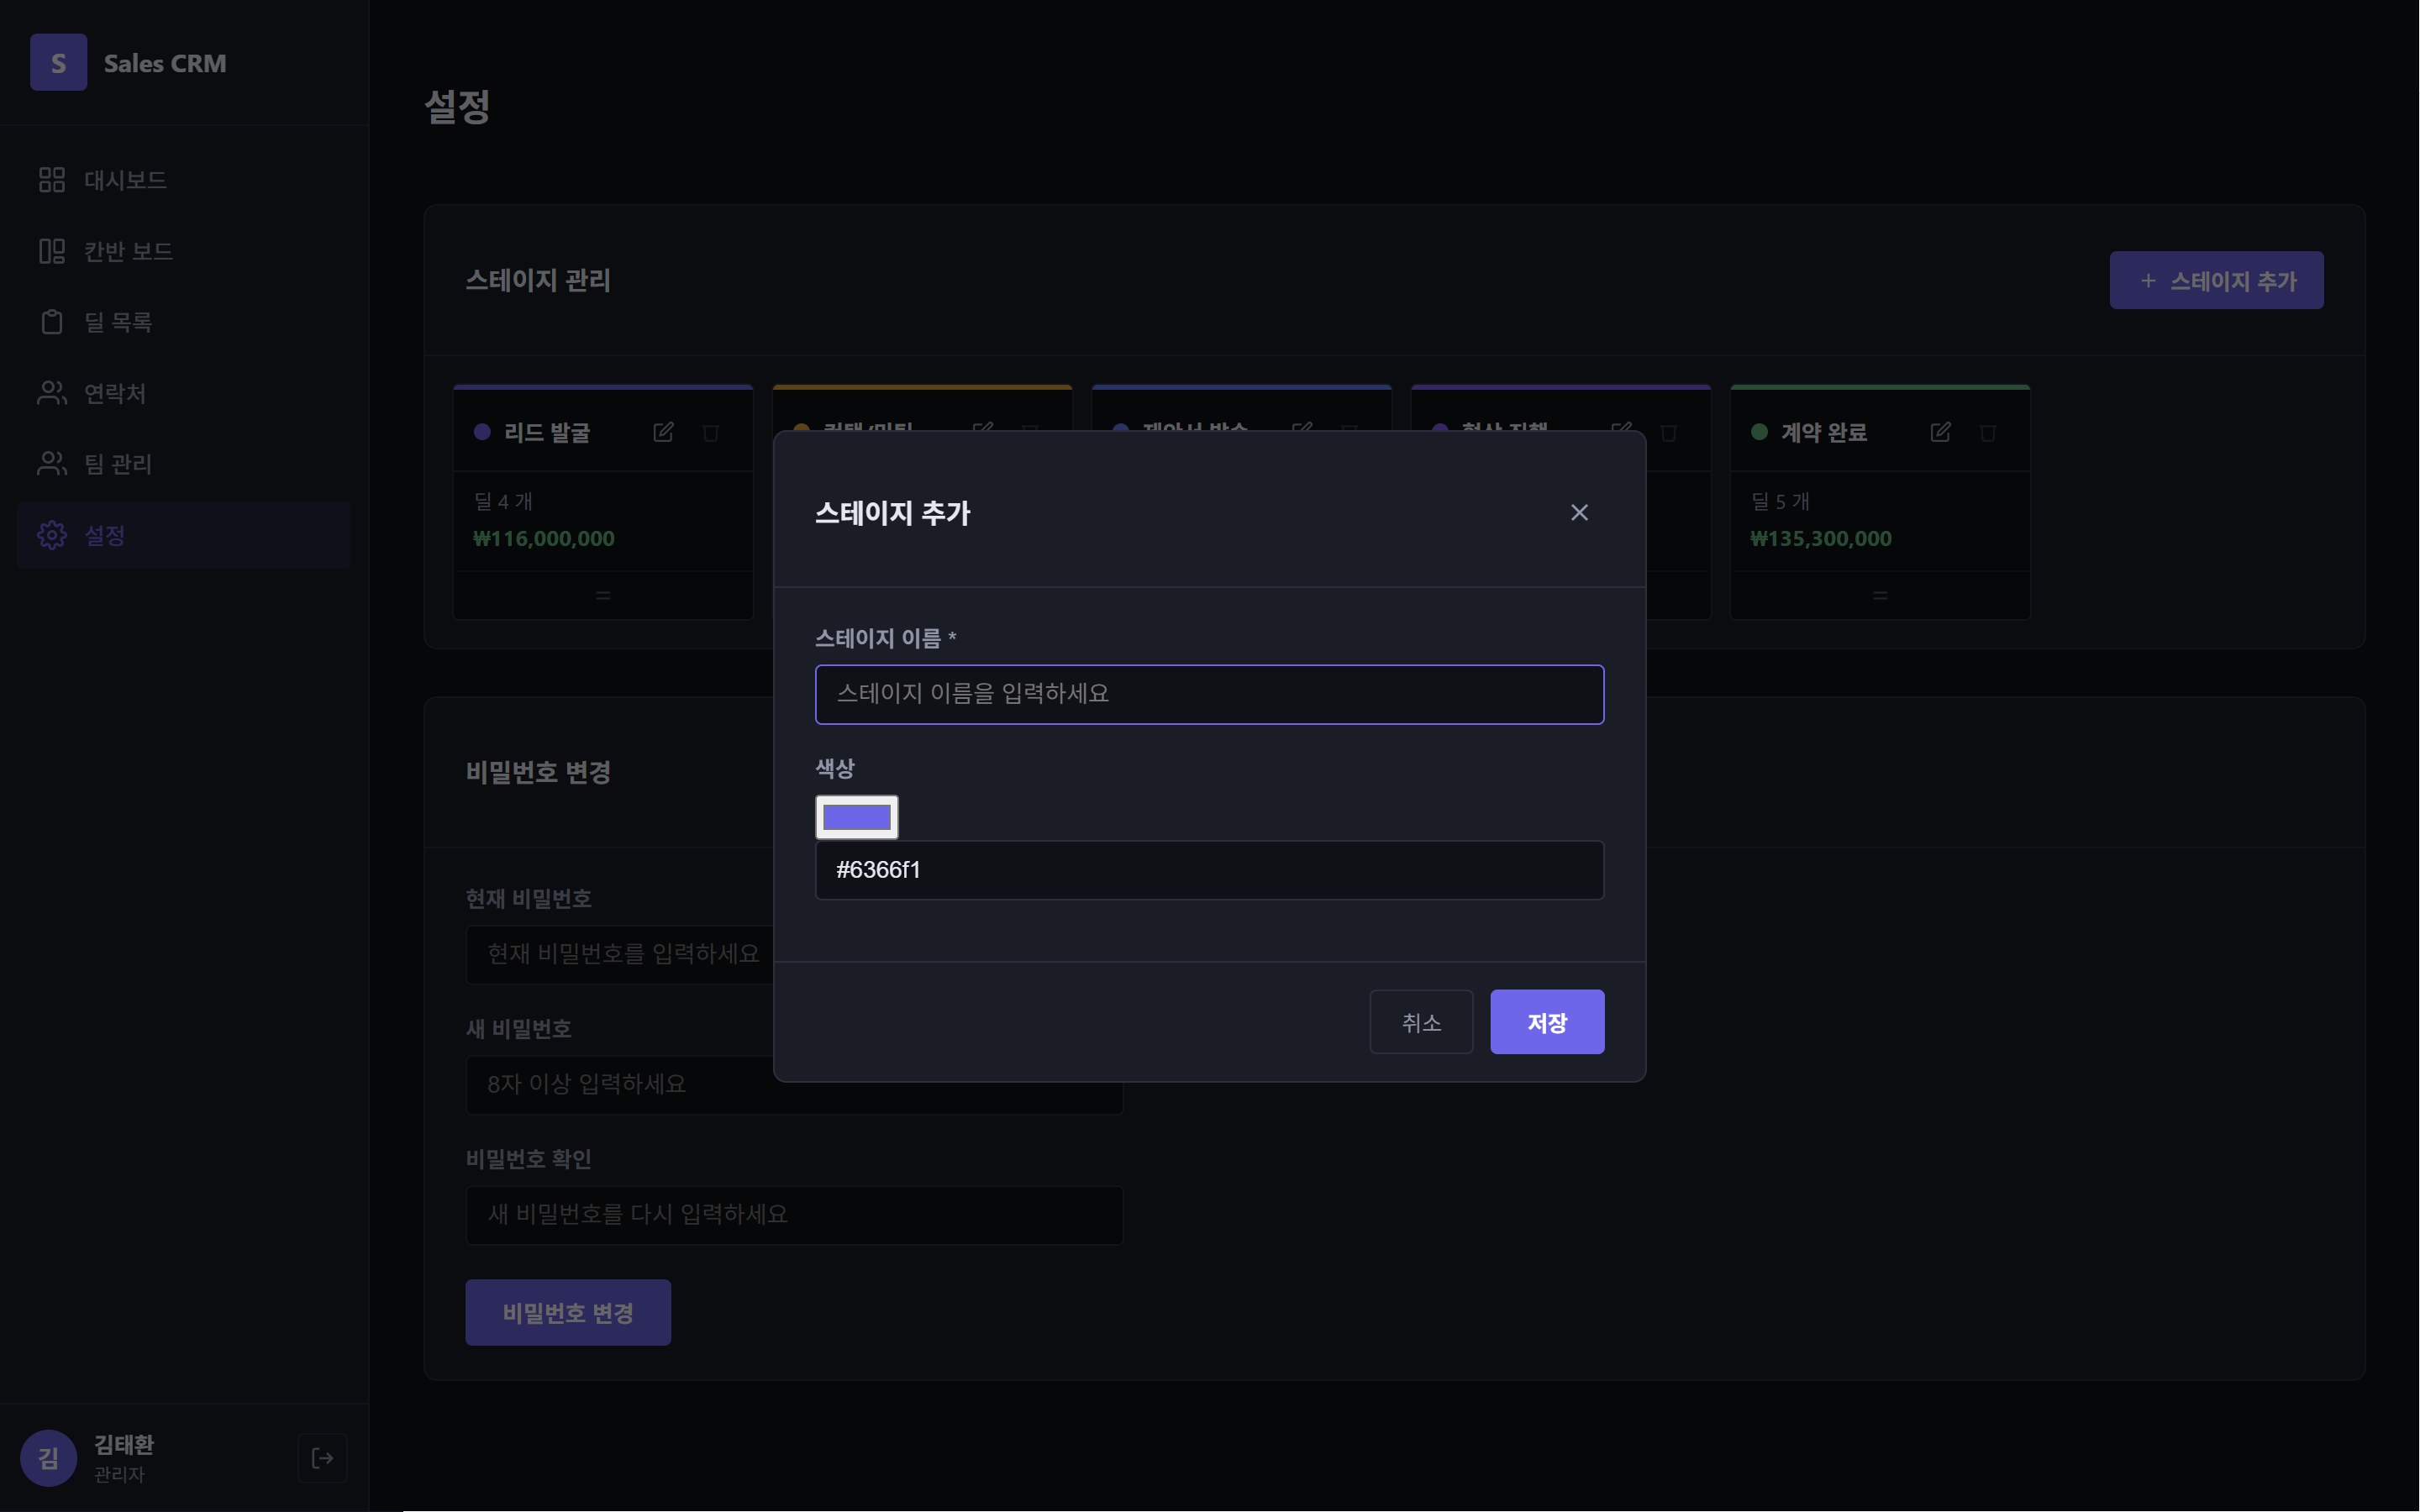Go to 딜 목록 page
Viewport: 2420px width, 1512px height.
tap(184, 322)
